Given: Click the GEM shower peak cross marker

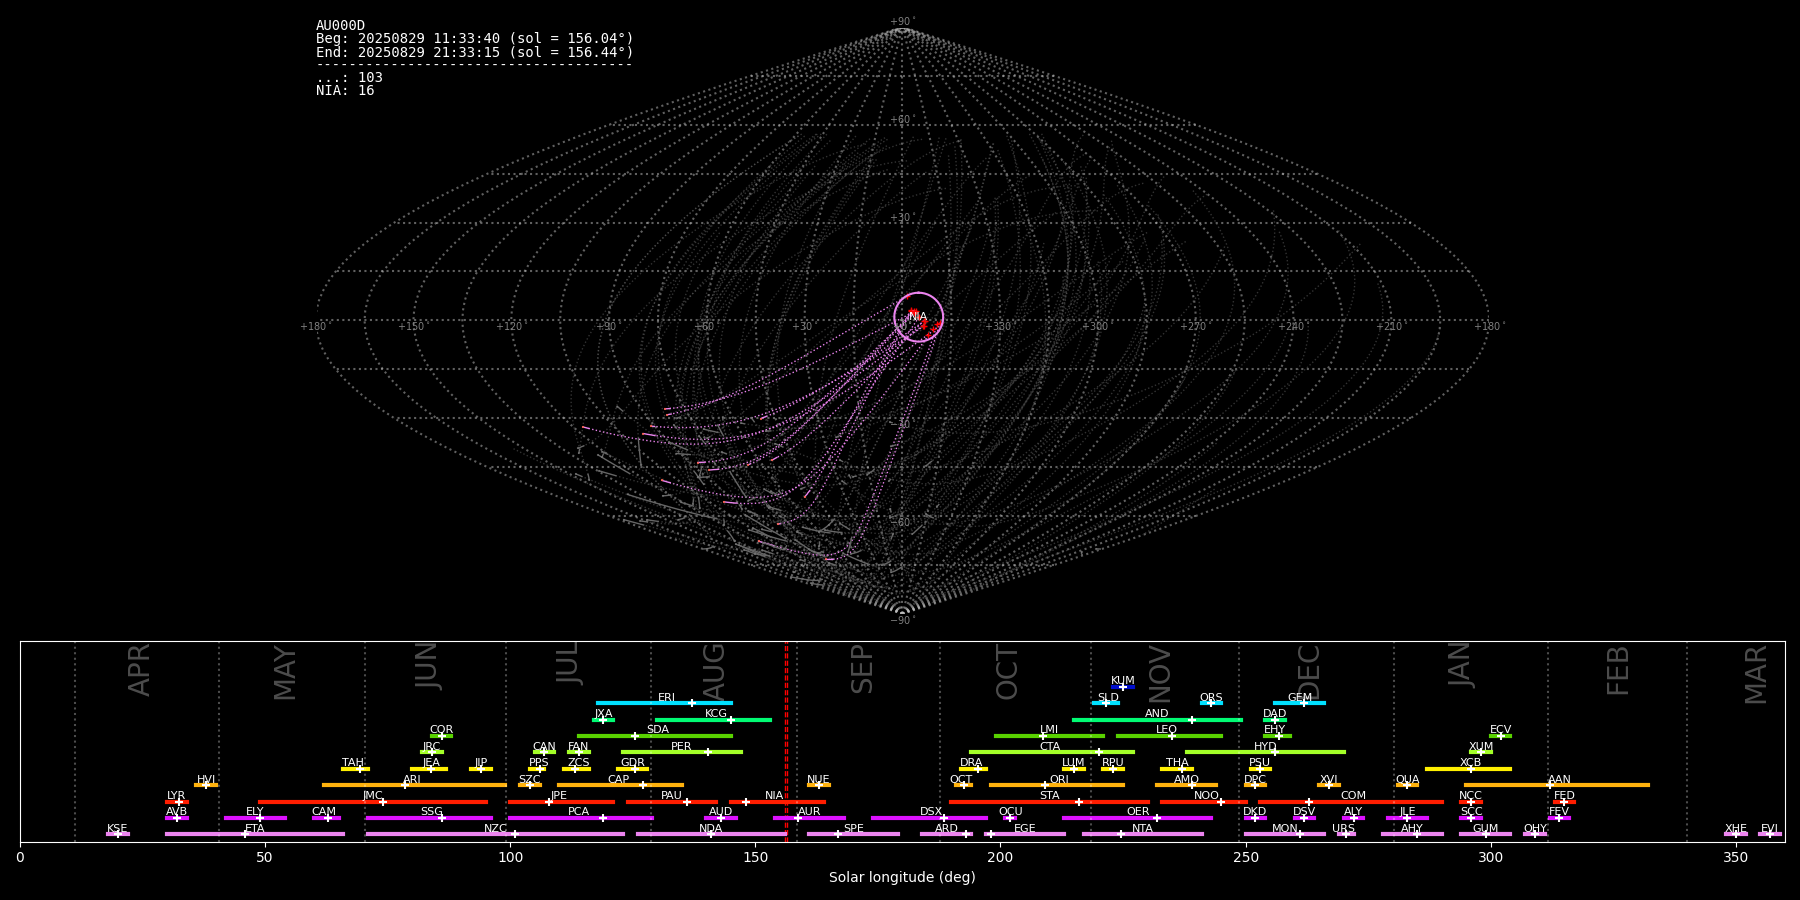Looking at the screenshot, I should (x=1303, y=703).
